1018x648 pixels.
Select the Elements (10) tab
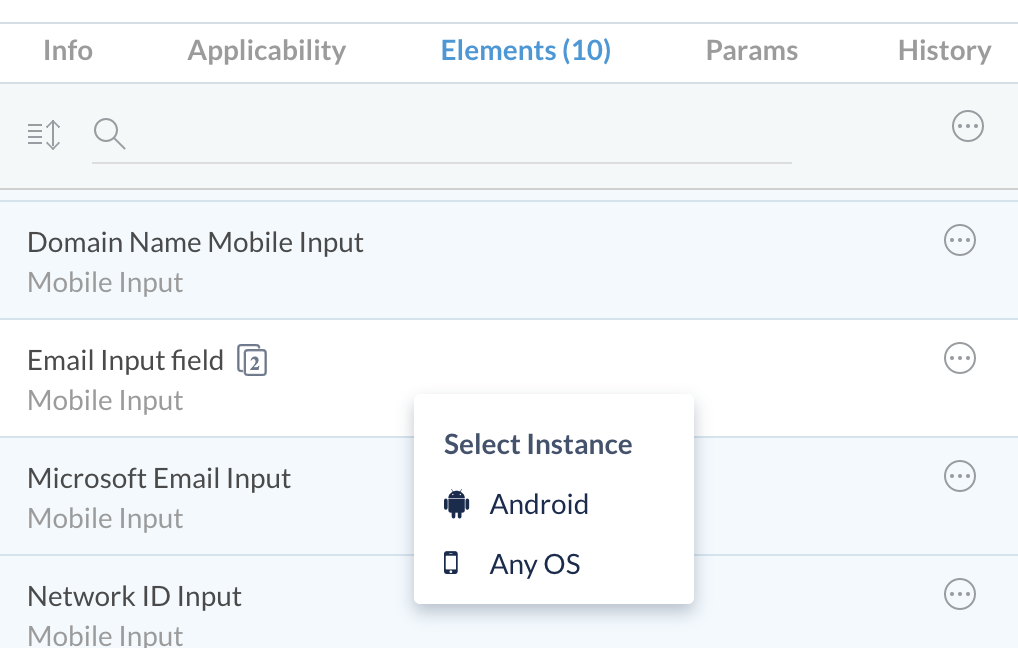(x=526, y=51)
